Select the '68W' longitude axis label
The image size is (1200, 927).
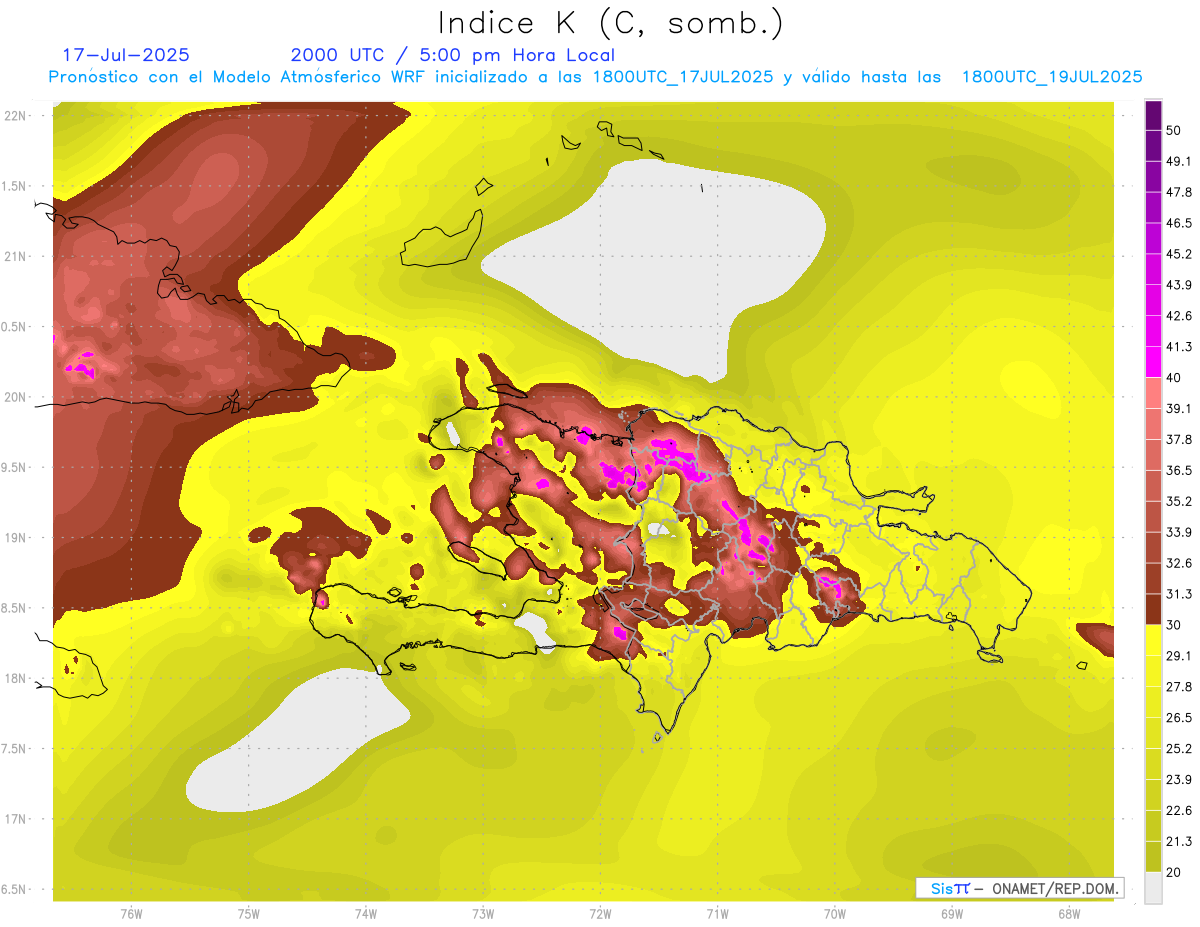click(1068, 913)
